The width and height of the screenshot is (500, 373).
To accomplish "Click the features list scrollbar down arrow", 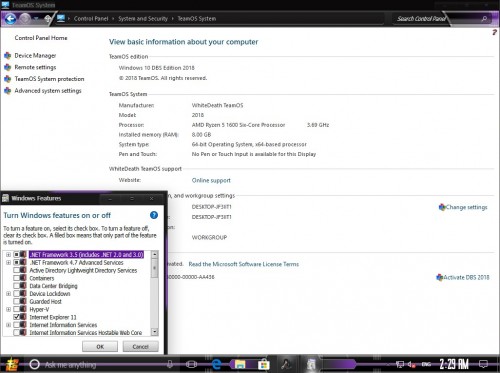I will point(154,332).
